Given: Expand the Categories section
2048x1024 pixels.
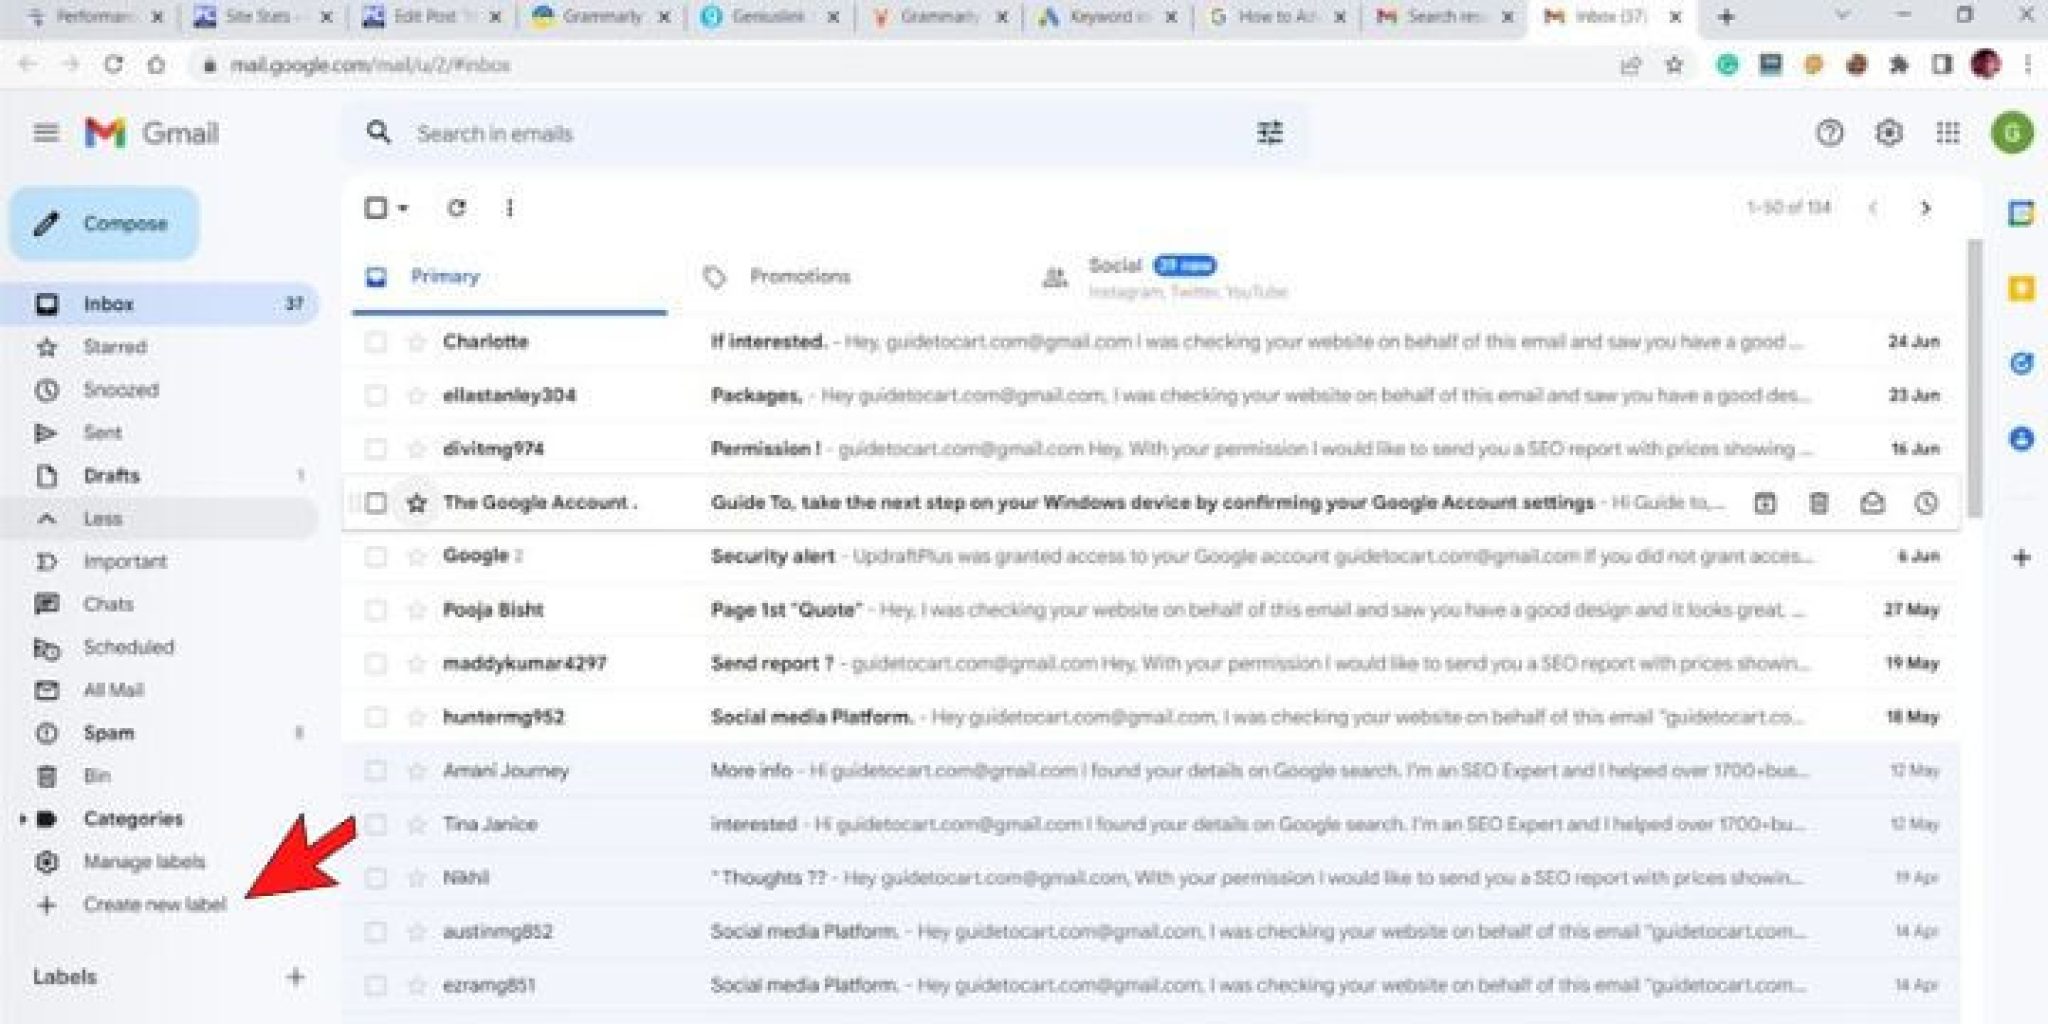Looking at the screenshot, I should pos(22,819).
